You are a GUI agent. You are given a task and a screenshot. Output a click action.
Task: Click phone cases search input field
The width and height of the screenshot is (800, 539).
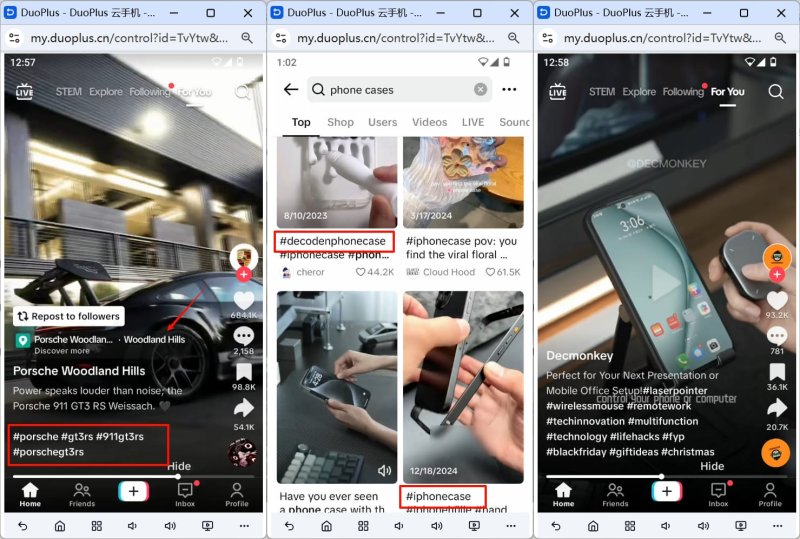tap(399, 90)
